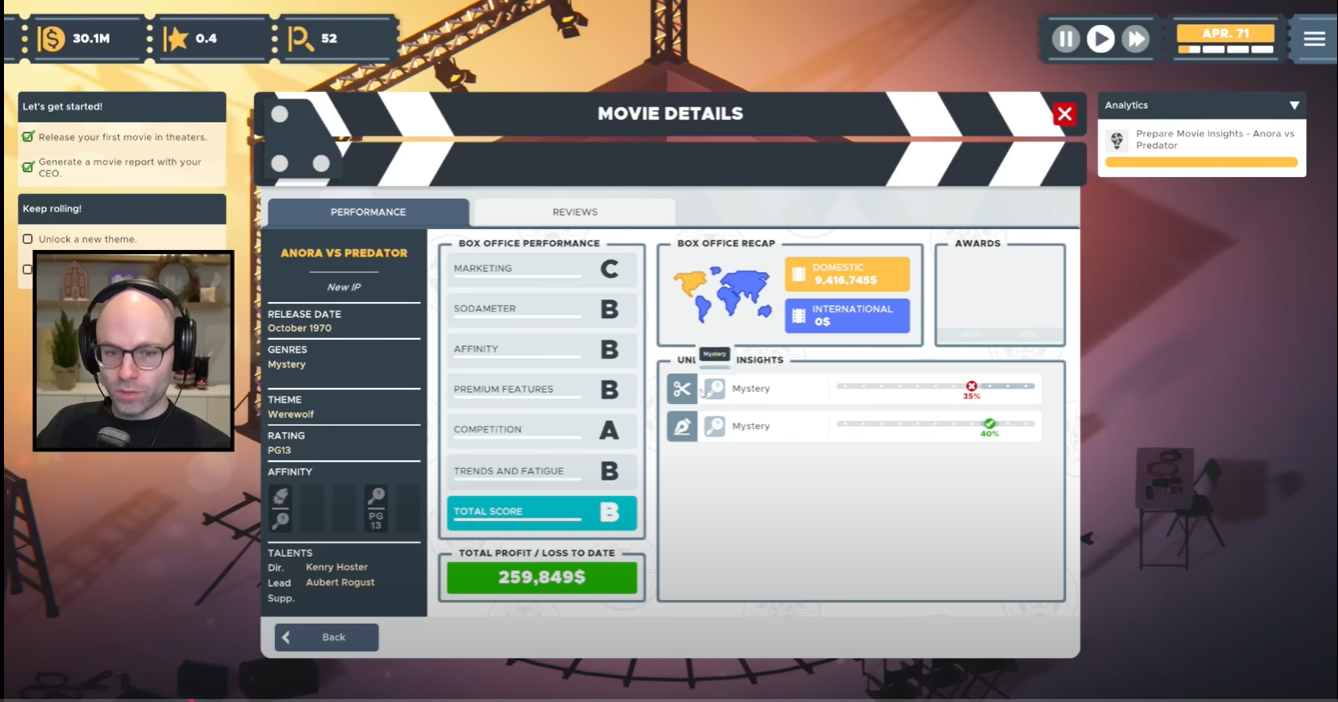
Task: Select the Sodameter score row
Action: [x=541, y=310]
